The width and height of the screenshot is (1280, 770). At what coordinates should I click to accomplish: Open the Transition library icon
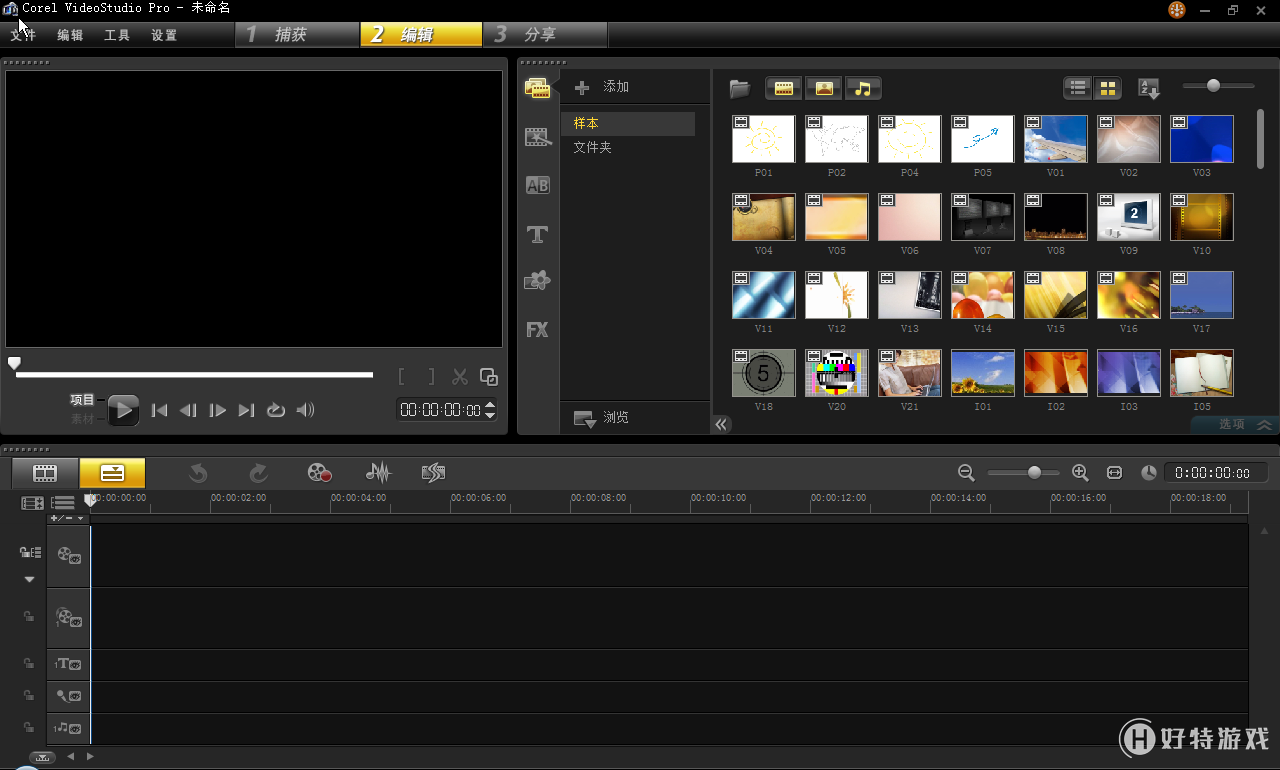tap(538, 137)
